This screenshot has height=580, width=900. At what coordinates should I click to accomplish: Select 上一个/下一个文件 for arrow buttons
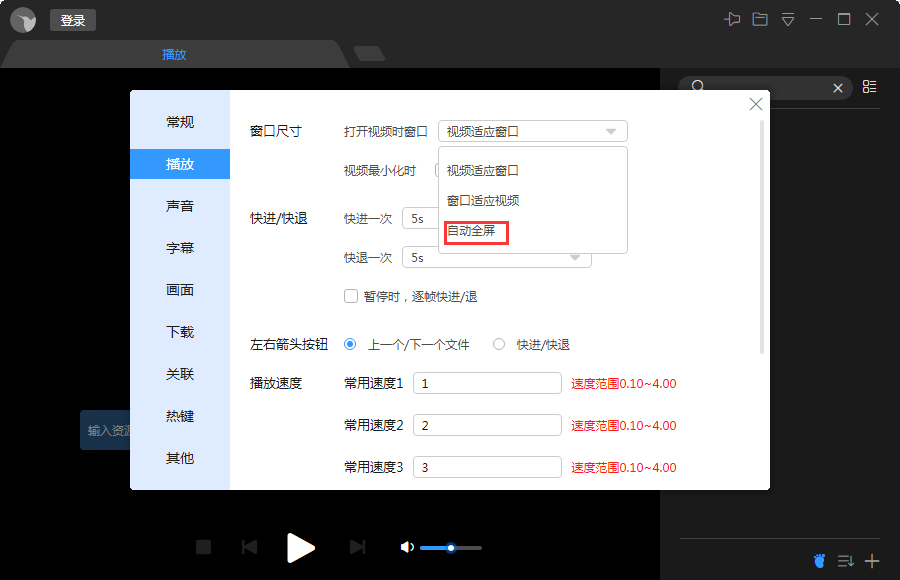coord(349,344)
